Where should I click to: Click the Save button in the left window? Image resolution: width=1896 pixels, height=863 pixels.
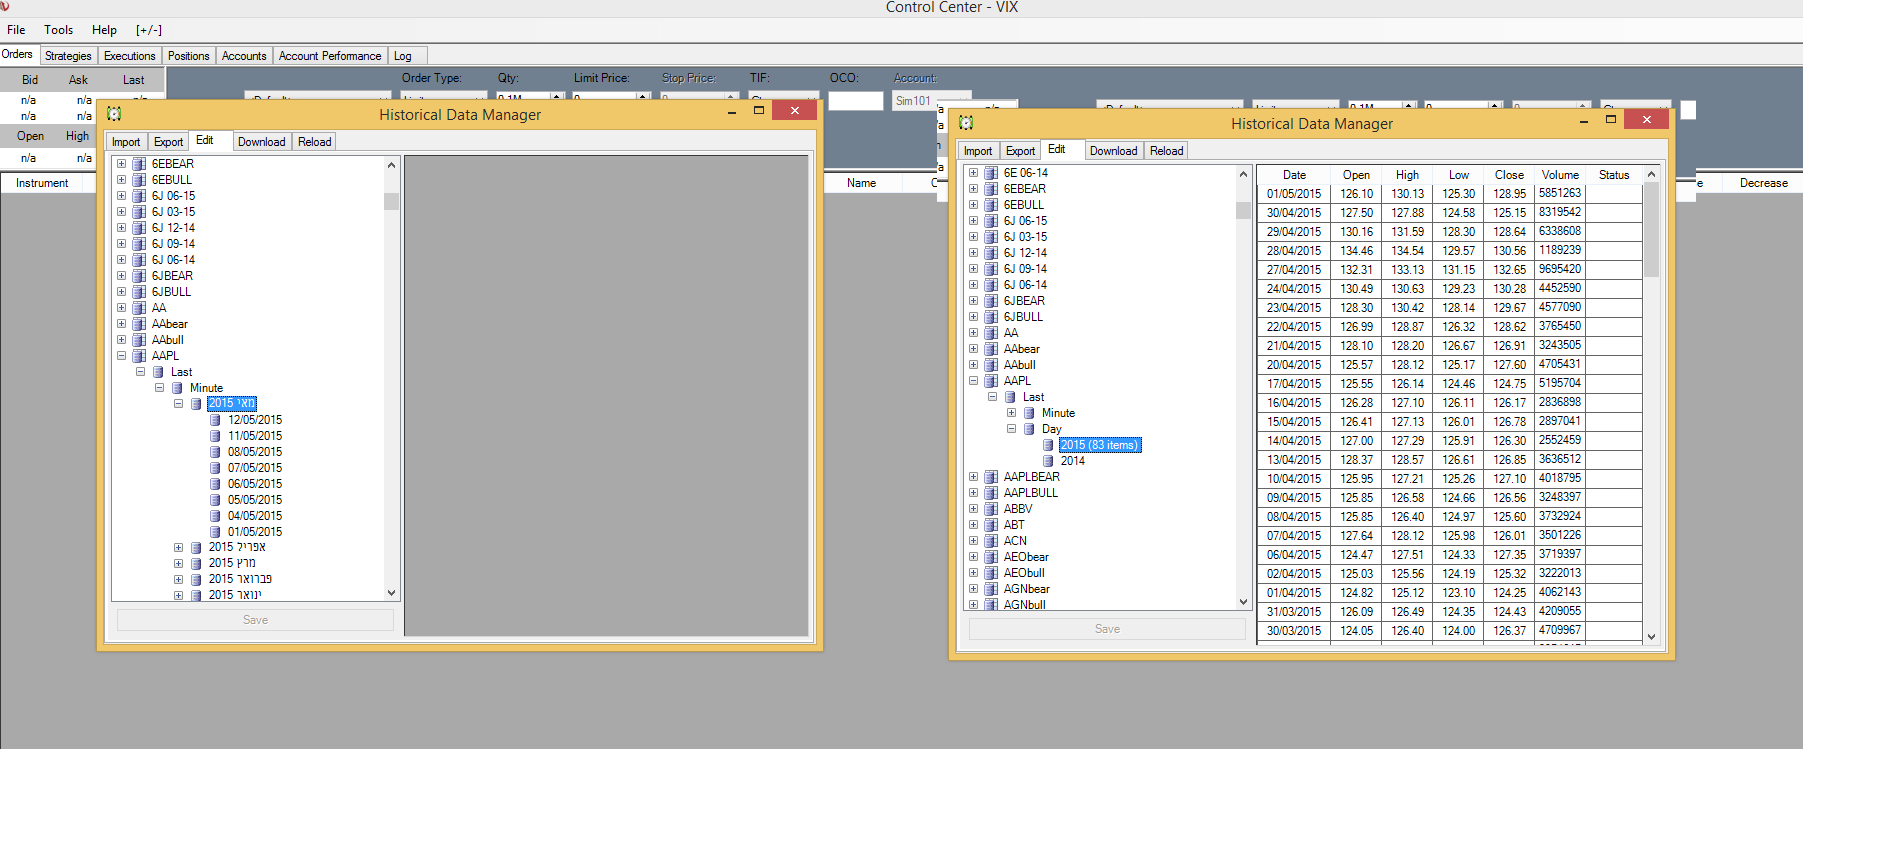point(255,620)
